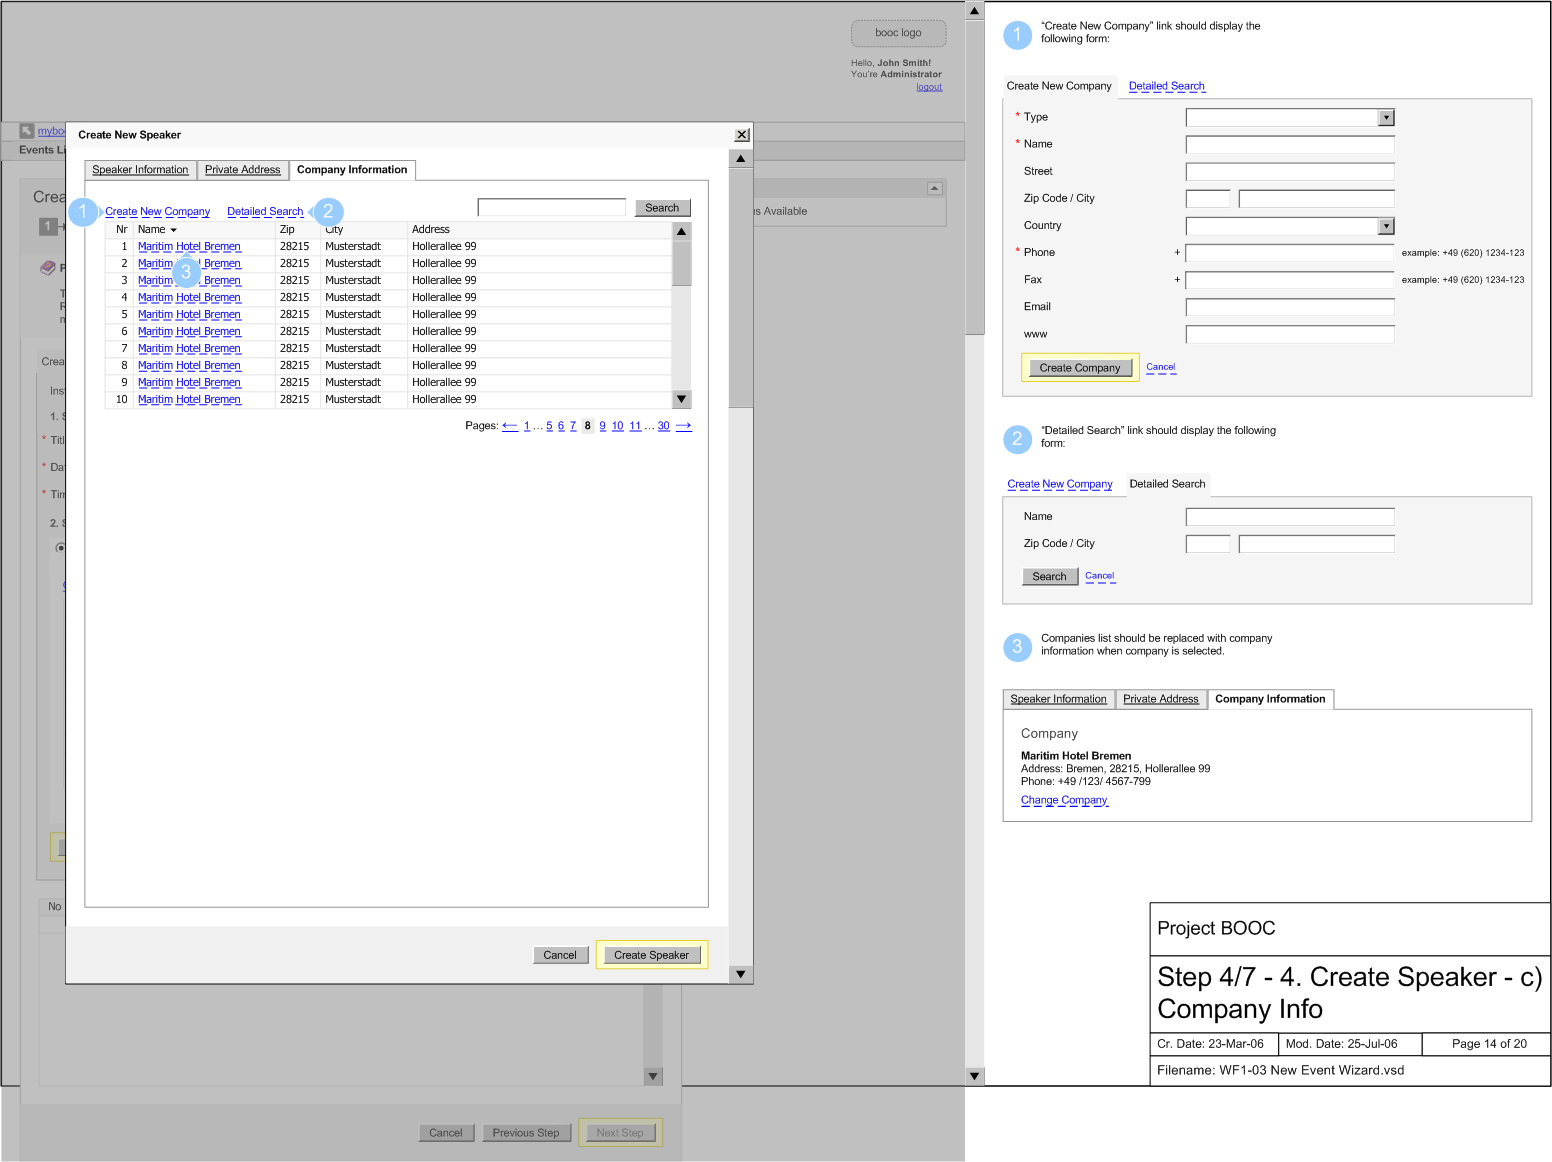This screenshot has width=1552, height=1162.
Task: Click the booc logo
Action: (898, 33)
